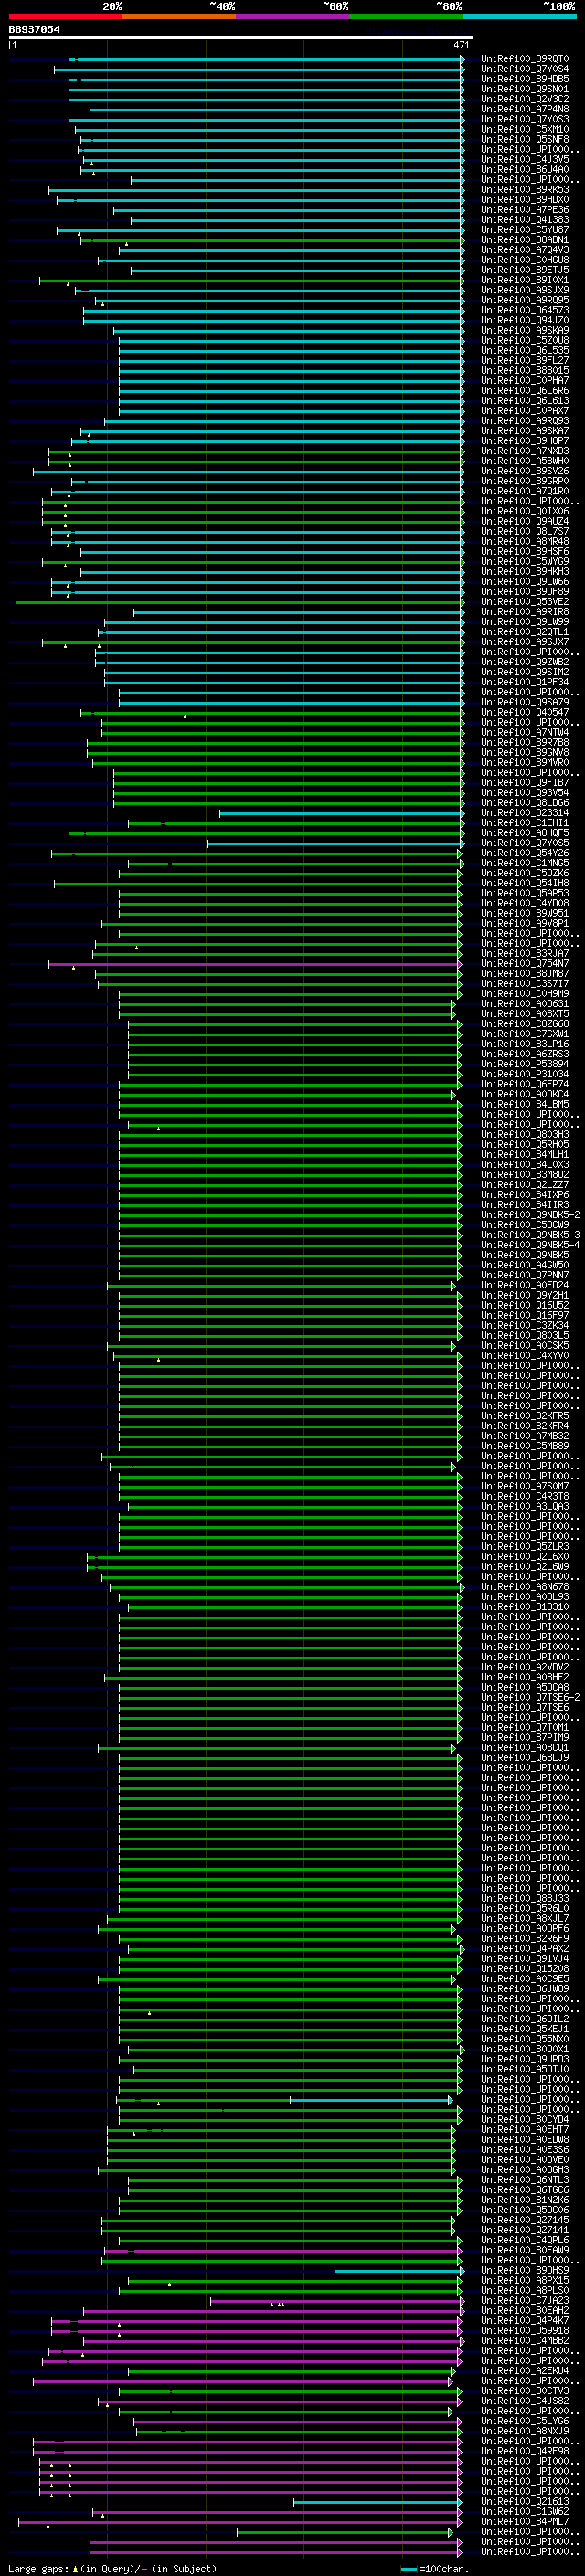Image resolution: width=585 pixels, height=2576 pixels.
Task: Select UniRef100_A7P4N8 in the hit list
Action: point(524,109)
